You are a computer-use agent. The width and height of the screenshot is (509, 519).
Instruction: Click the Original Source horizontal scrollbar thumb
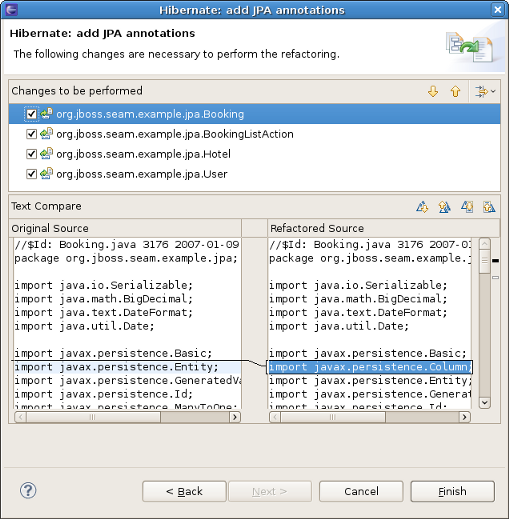point(93,417)
